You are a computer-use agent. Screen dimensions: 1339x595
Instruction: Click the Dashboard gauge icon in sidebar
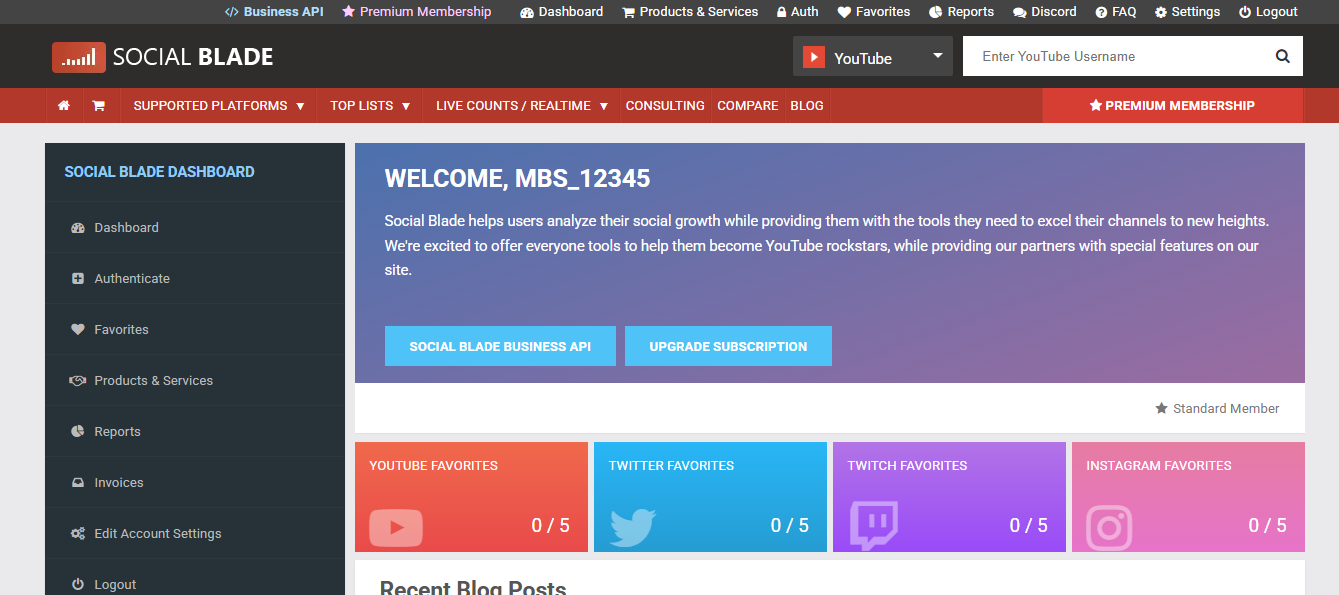78,228
